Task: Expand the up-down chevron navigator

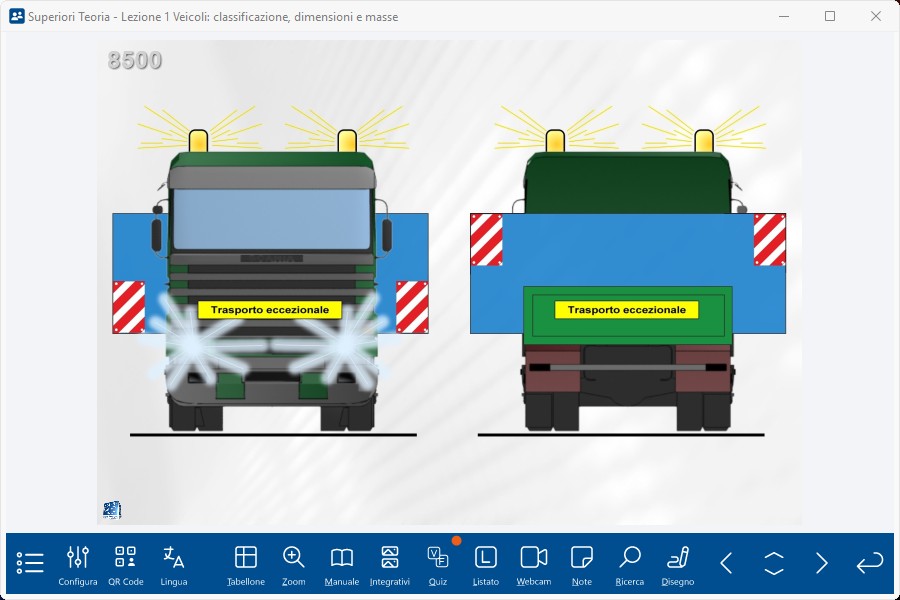Action: click(774, 563)
